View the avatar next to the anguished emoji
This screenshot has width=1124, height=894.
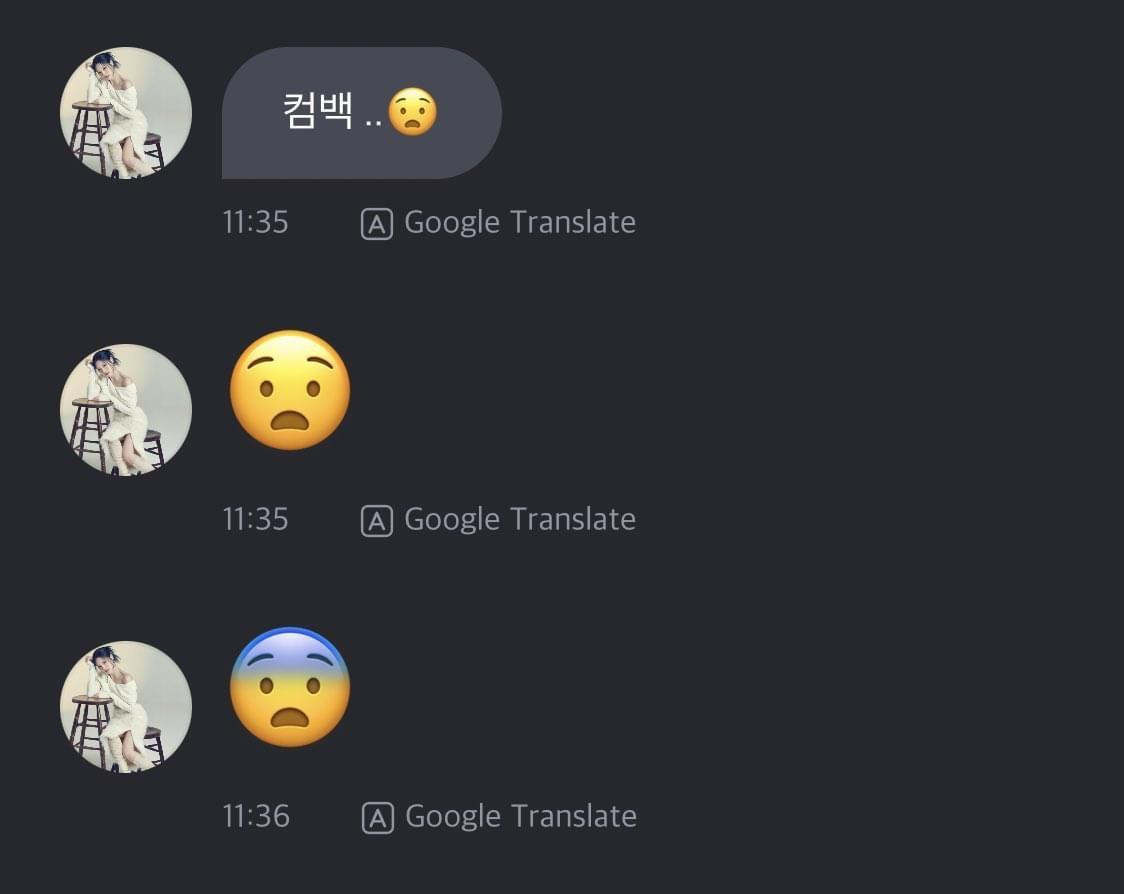(x=126, y=409)
